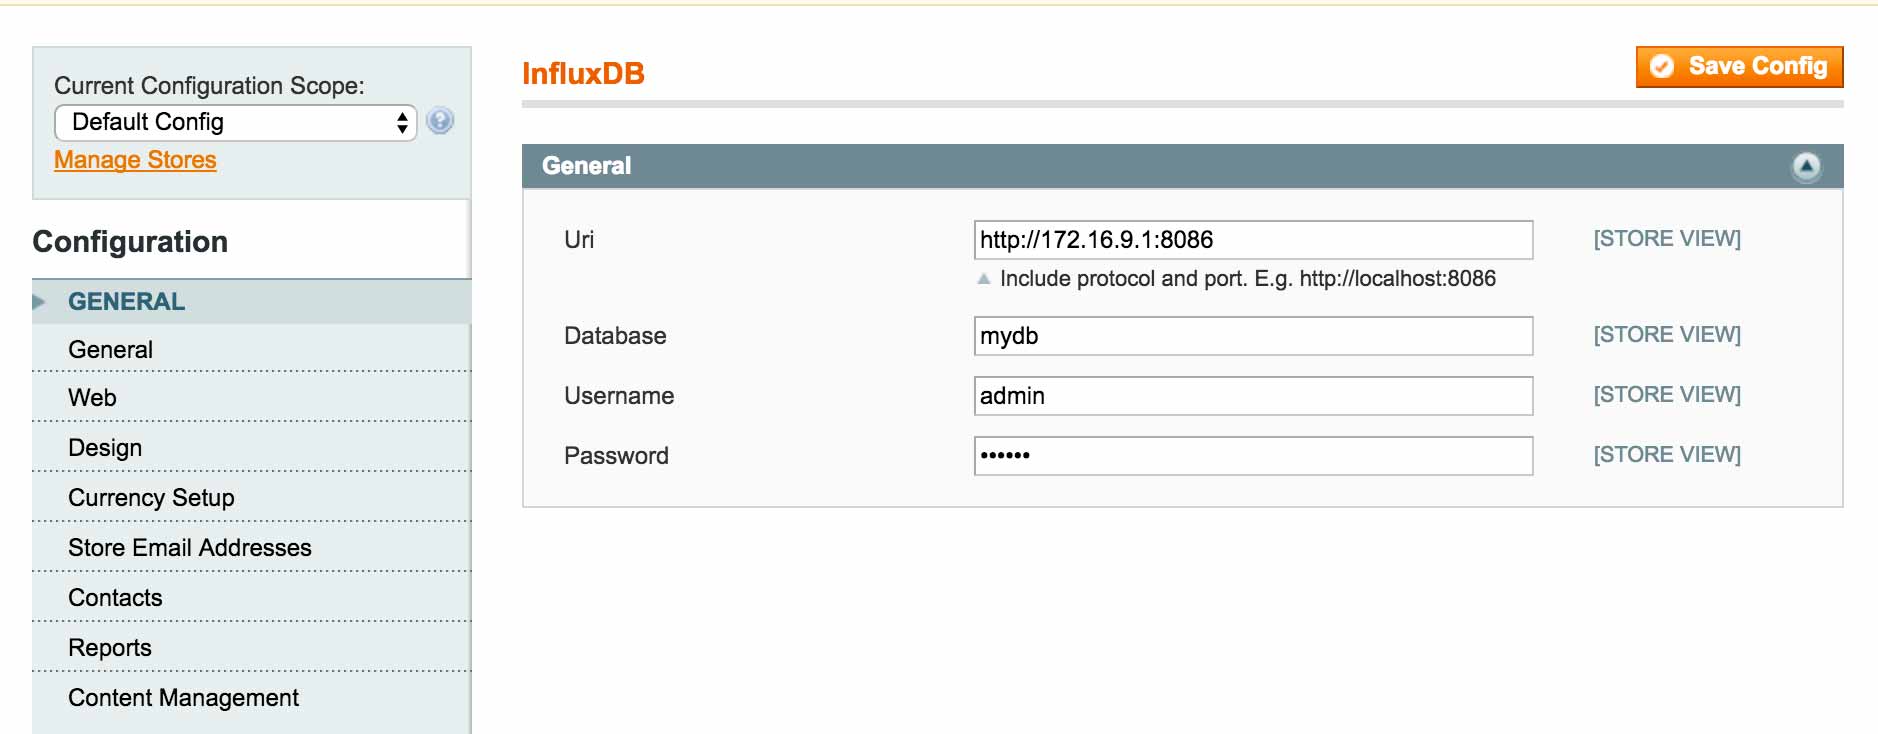Open the Current Configuration Scope dropdown
The width and height of the screenshot is (1878, 734).
coord(236,122)
